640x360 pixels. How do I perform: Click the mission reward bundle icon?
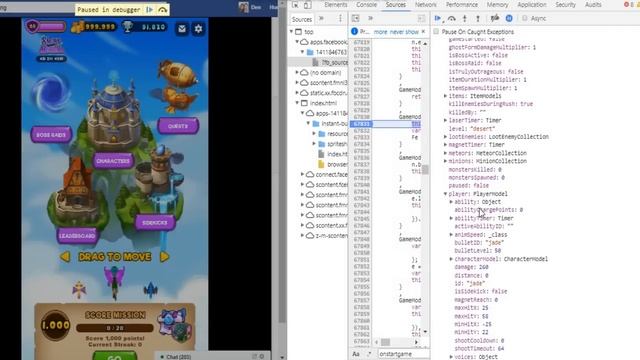tap(174, 325)
